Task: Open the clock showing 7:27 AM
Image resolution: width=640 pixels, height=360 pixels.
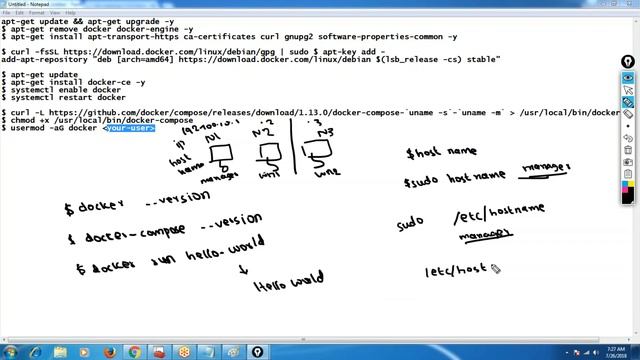Action: 616,353
